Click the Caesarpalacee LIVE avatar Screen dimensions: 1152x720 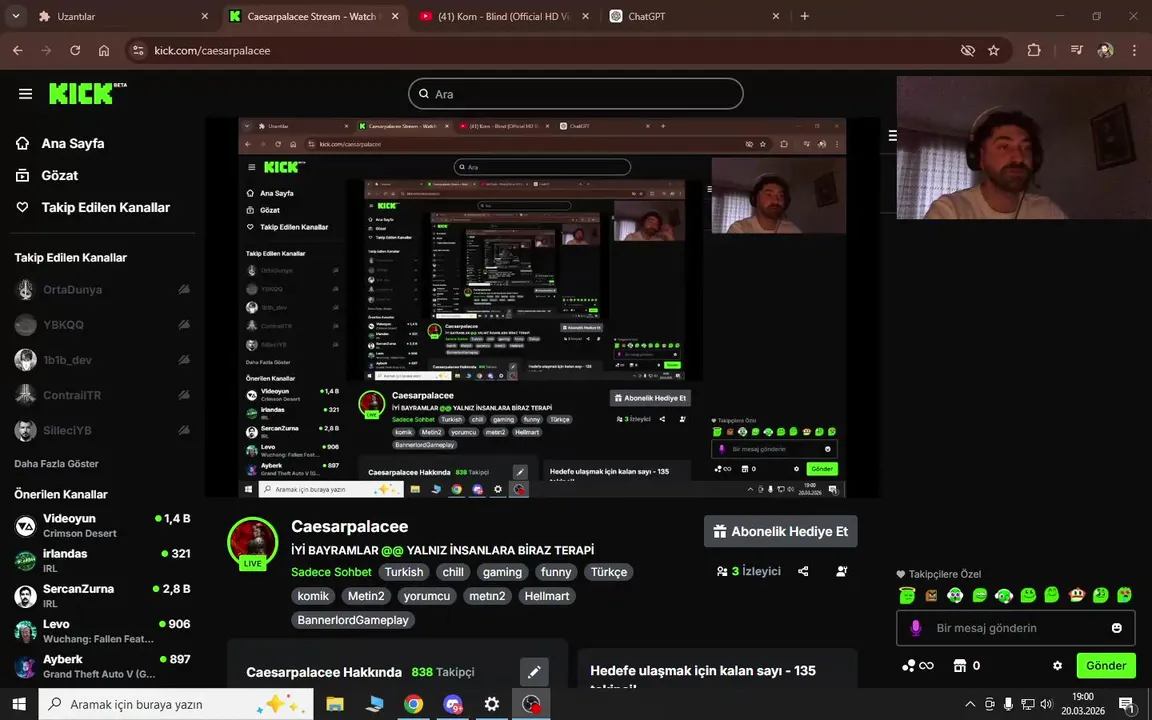[x=253, y=544]
